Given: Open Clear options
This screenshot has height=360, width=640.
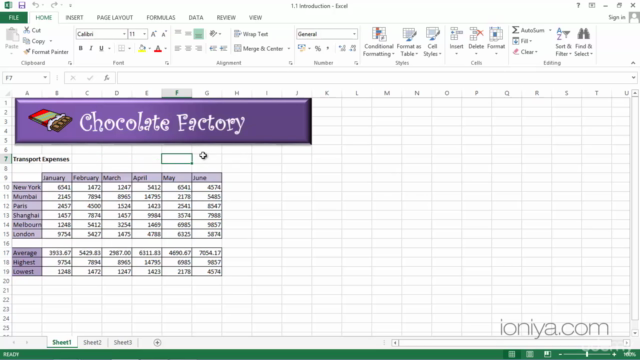Looking at the screenshot, I should tap(525, 52).
